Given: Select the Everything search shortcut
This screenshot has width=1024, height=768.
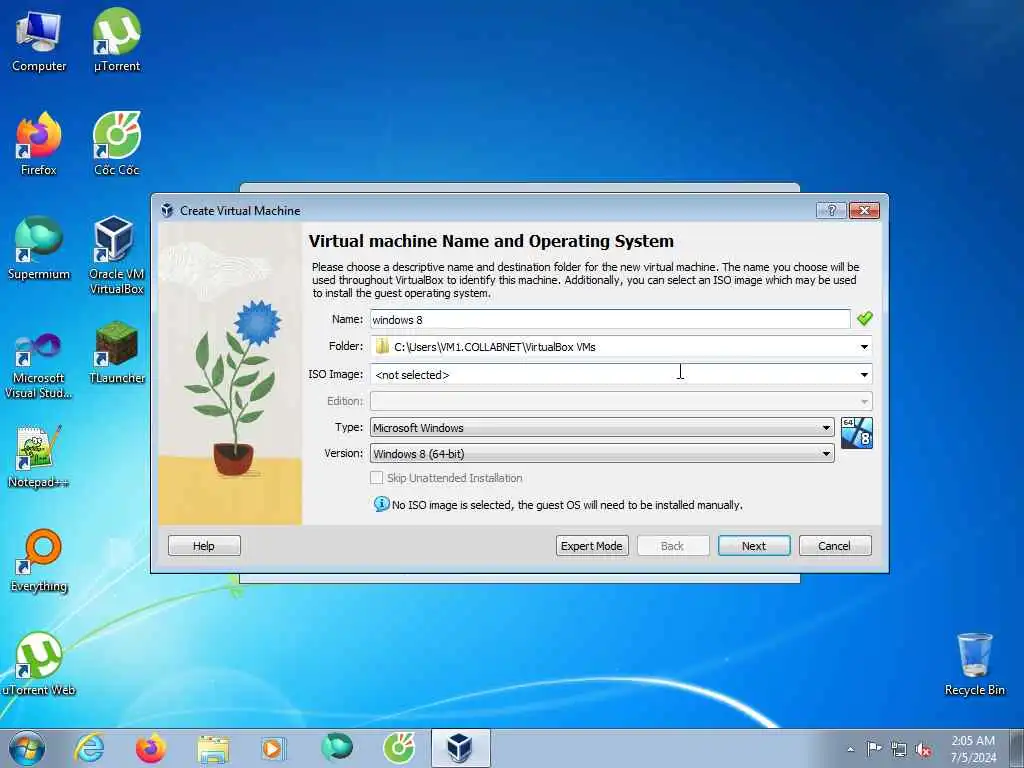Looking at the screenshot, I should (39, 560).
